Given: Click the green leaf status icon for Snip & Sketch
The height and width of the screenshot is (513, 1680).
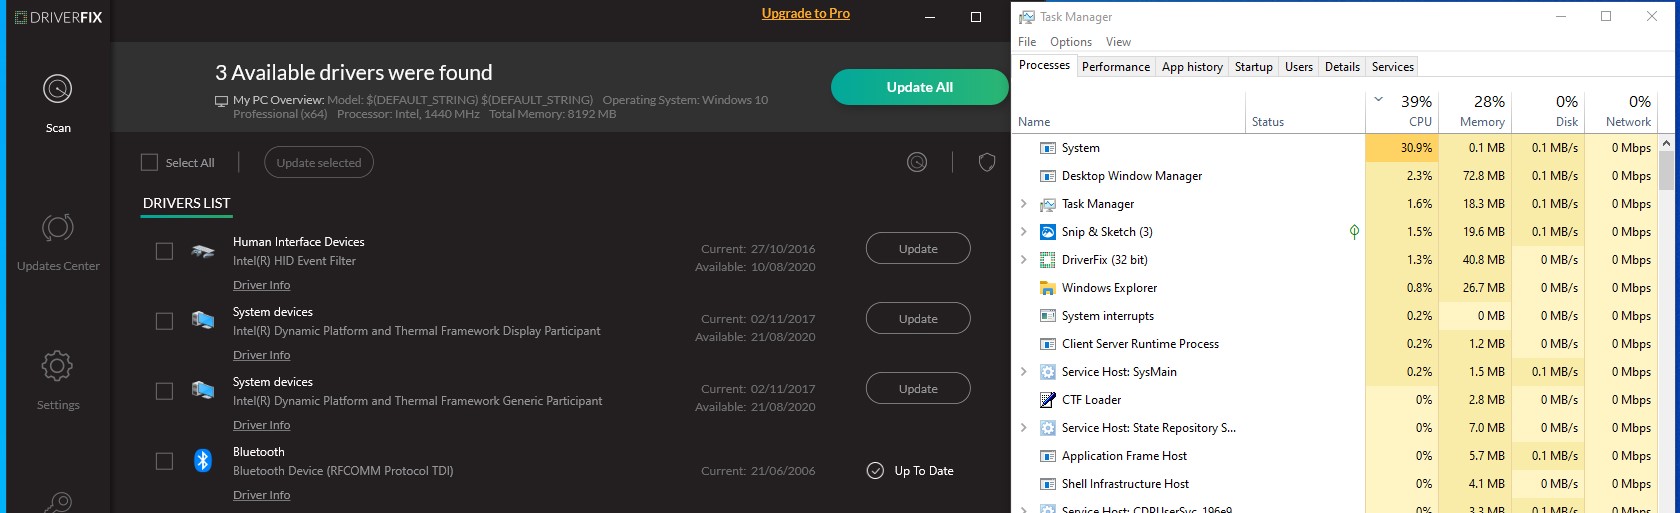Looking at the screenshot, I should 1354,232.
